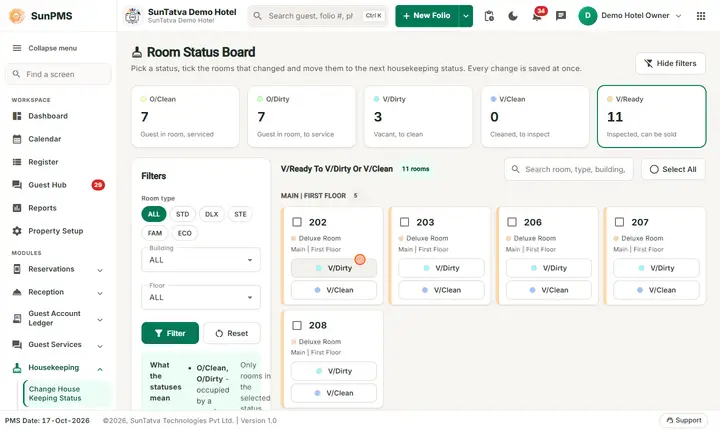The width and height of the screenshot is (720, 430).
Task: Open the Building ALL dropdown
Action: pos(201,260)
